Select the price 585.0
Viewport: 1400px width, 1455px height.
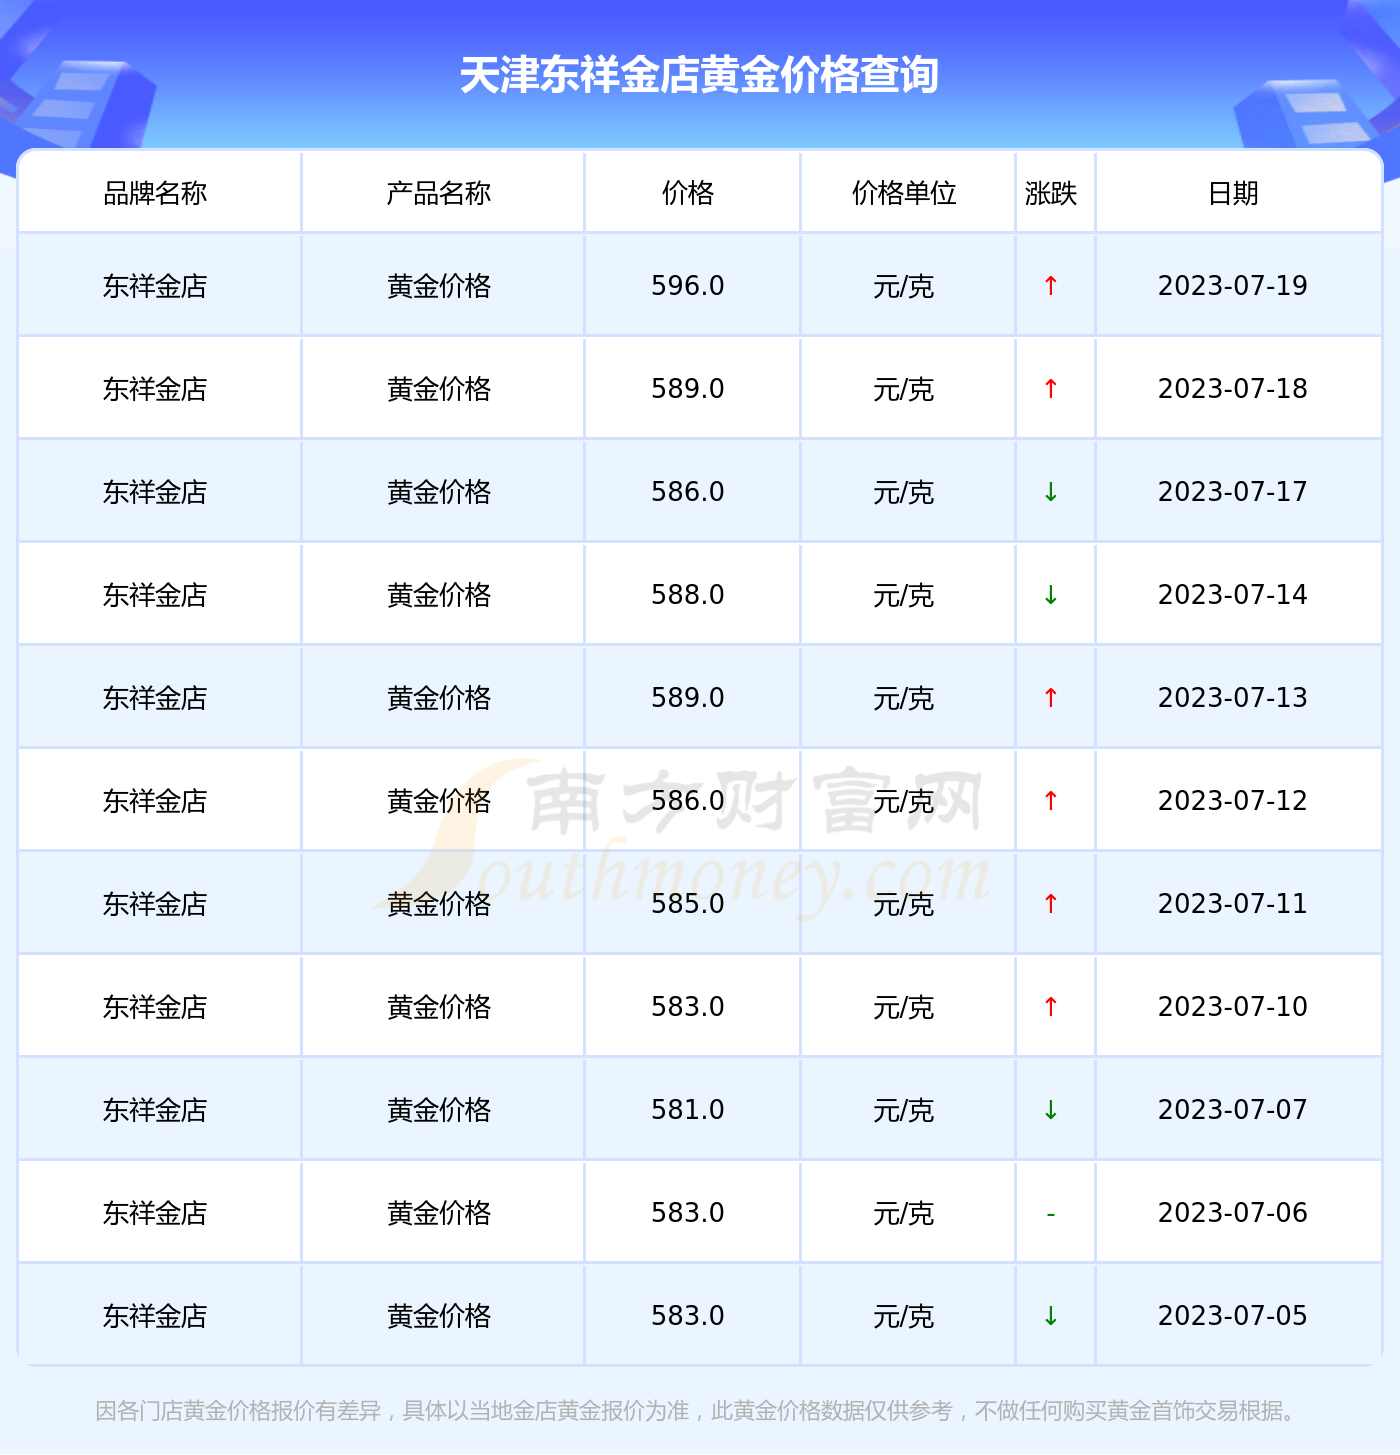coord(688,904)
